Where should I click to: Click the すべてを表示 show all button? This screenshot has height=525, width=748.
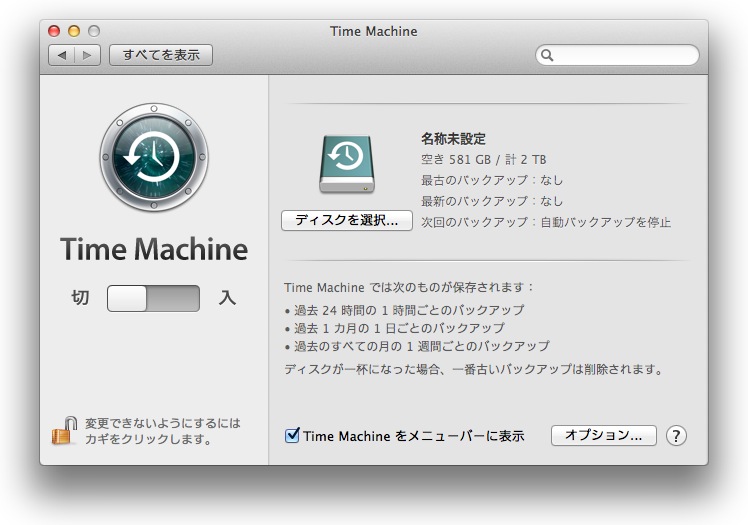click(161, 55)
